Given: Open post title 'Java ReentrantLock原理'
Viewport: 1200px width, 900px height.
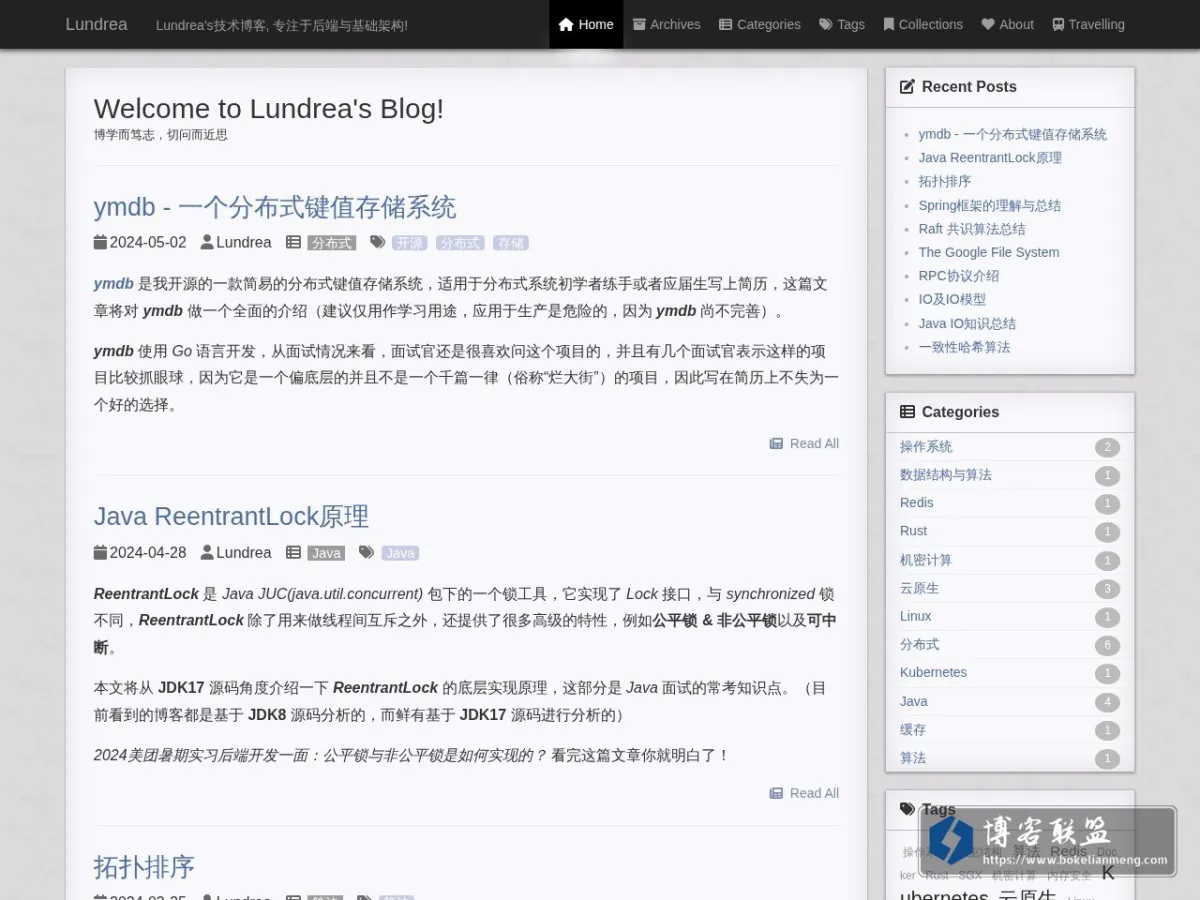Looking at the screenshot, I should click(231, 516).
